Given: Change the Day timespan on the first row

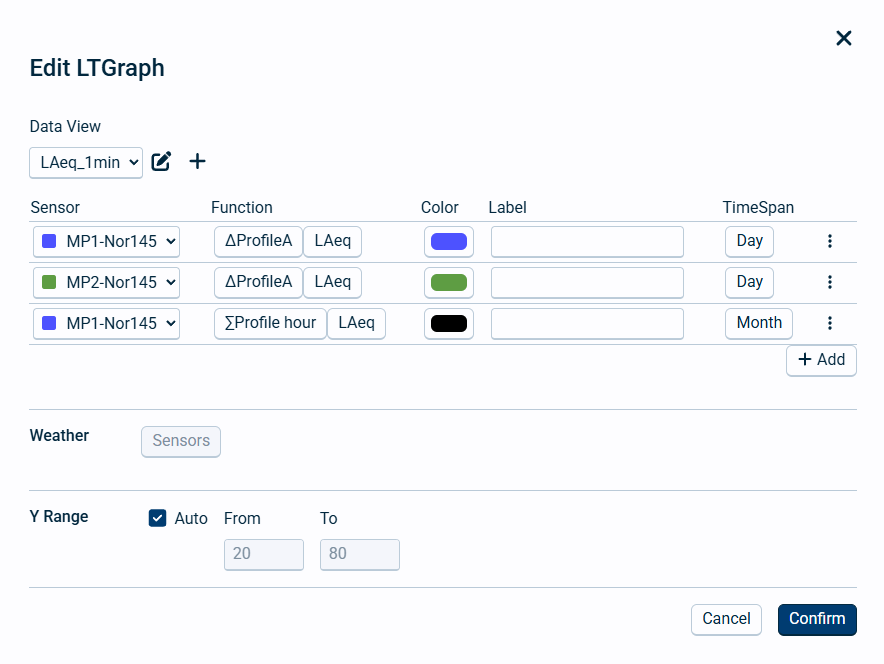Looking at the screenshot, I should pos(749,241).
